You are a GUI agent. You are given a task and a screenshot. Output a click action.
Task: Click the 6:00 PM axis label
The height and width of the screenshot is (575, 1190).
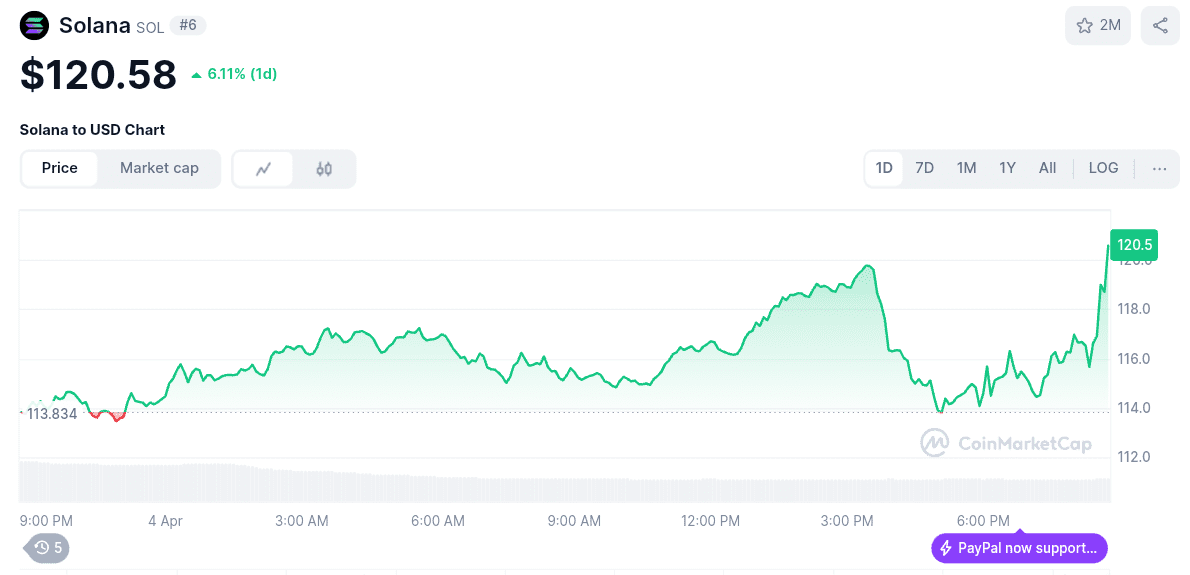pos(984,521)
